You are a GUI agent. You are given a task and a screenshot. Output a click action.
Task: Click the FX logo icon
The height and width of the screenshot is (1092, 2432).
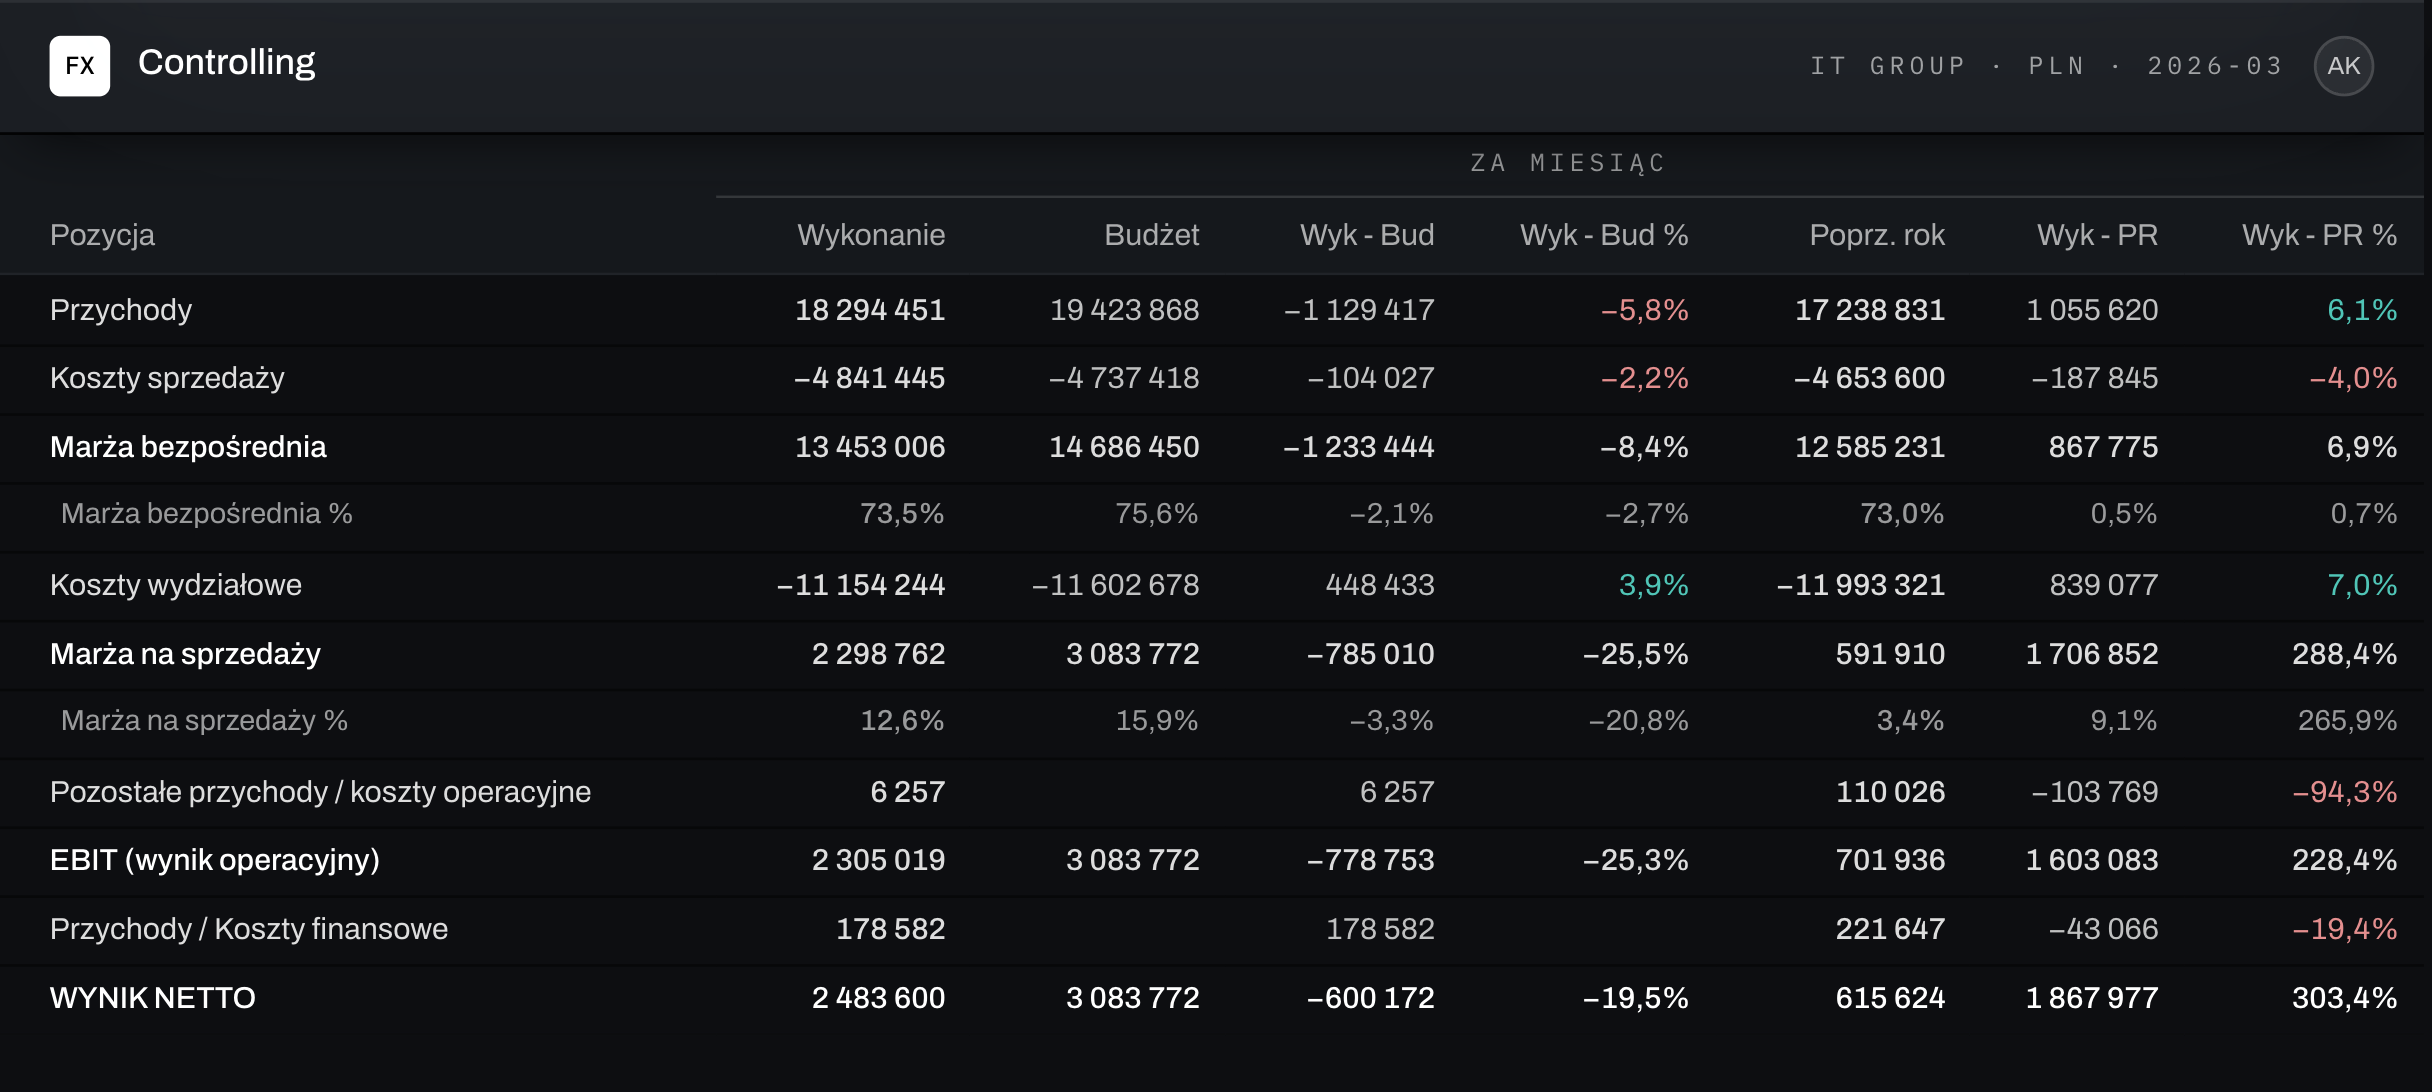click(80, 66)
